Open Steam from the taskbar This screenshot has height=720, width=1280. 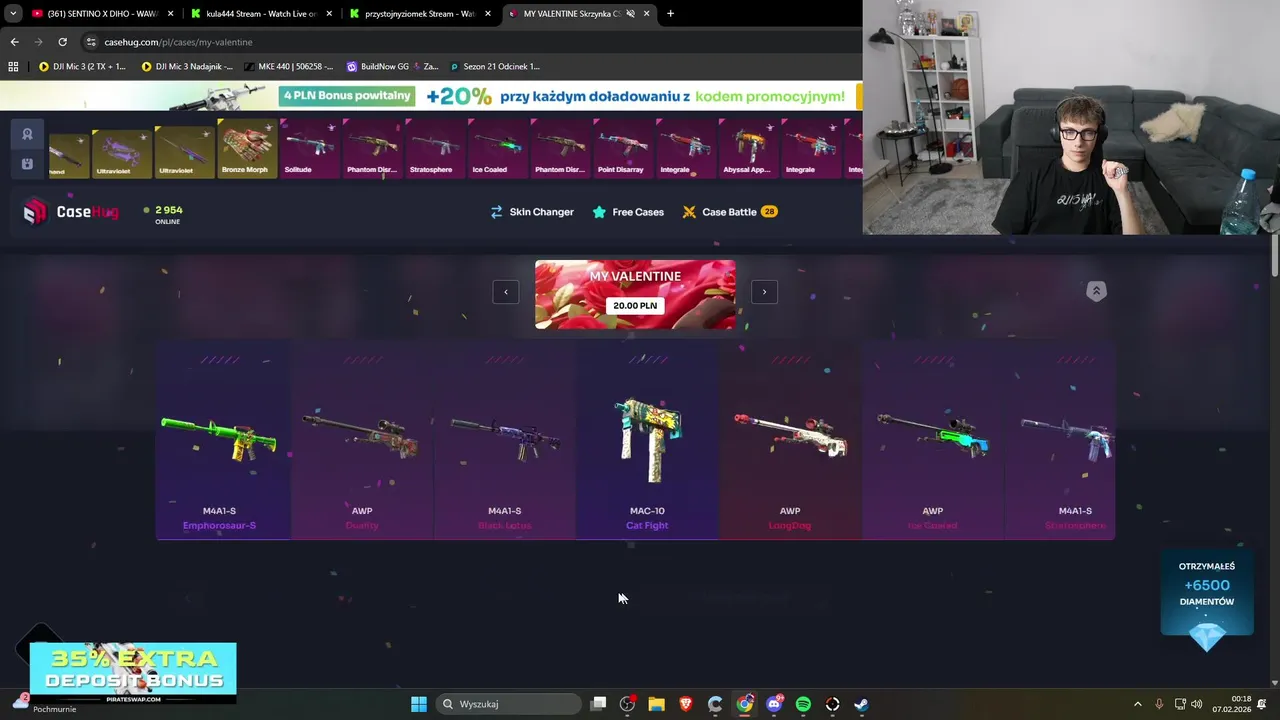tap(862, 704)
